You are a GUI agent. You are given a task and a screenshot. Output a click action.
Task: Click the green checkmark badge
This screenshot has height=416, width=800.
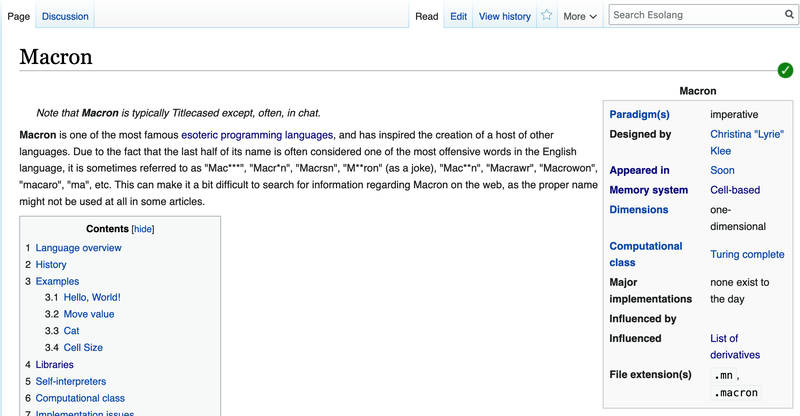point(785,70)
